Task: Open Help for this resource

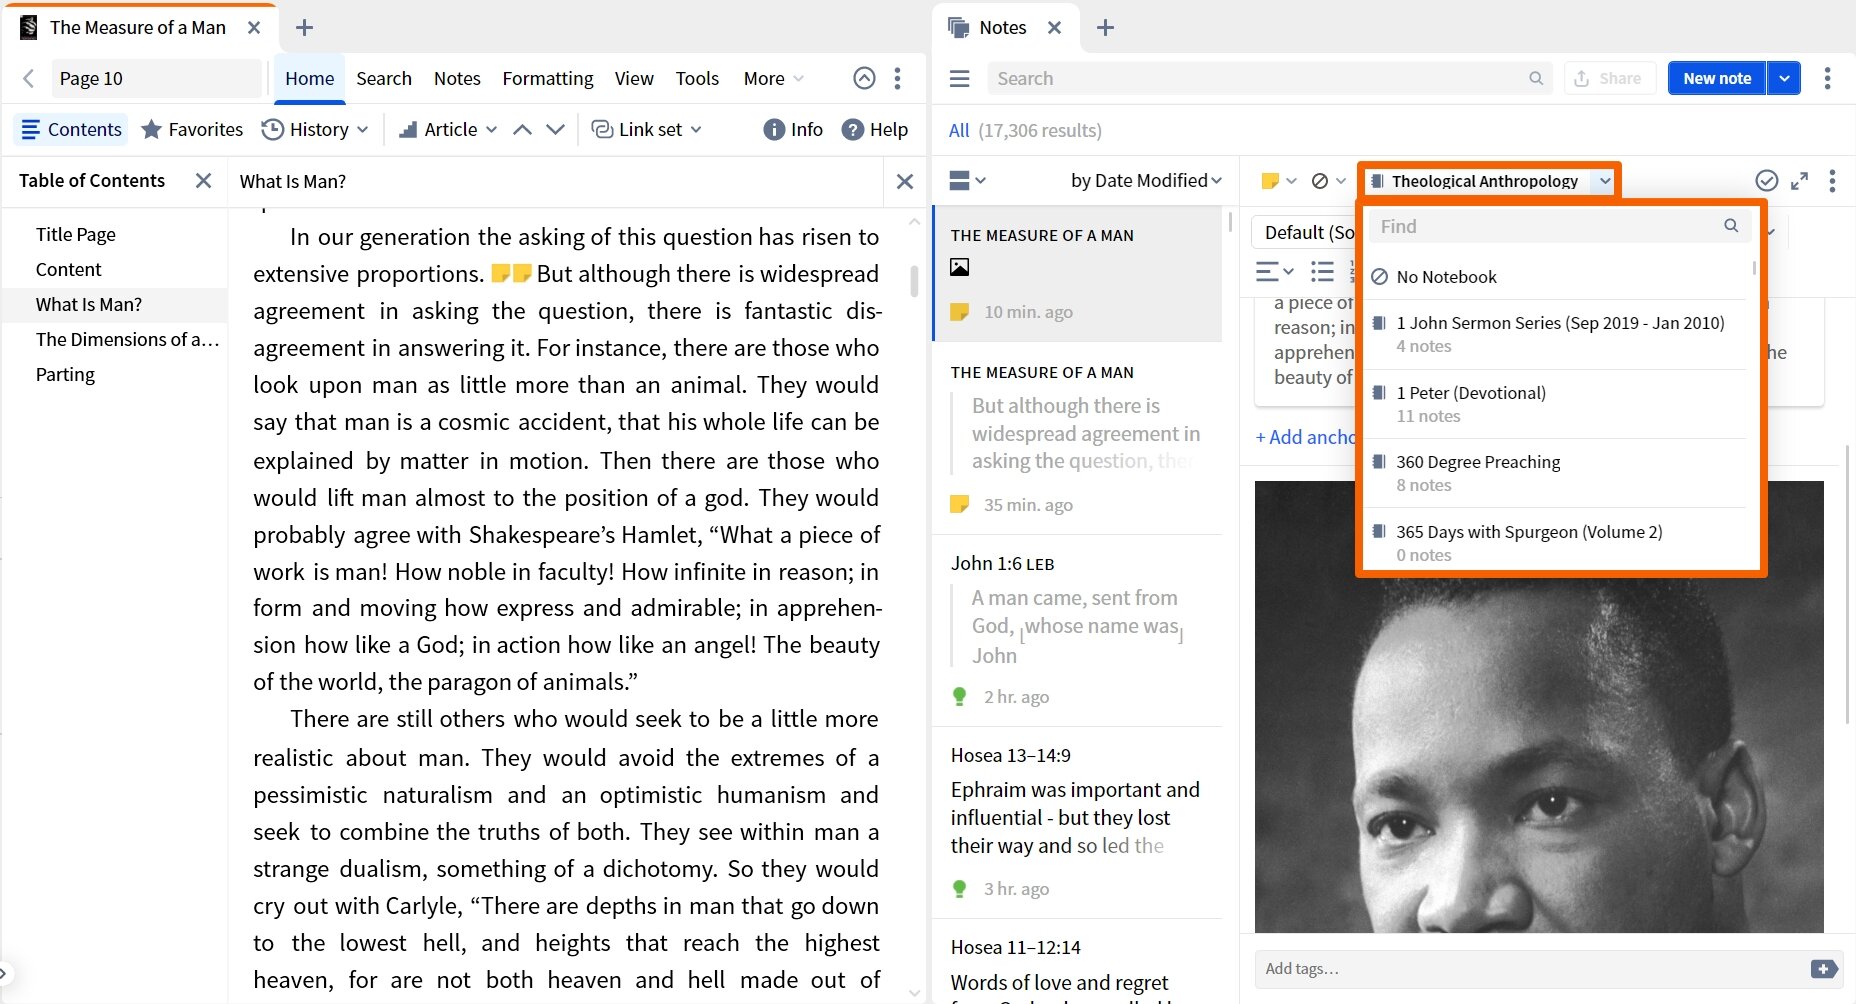Action: click(875, 129)
